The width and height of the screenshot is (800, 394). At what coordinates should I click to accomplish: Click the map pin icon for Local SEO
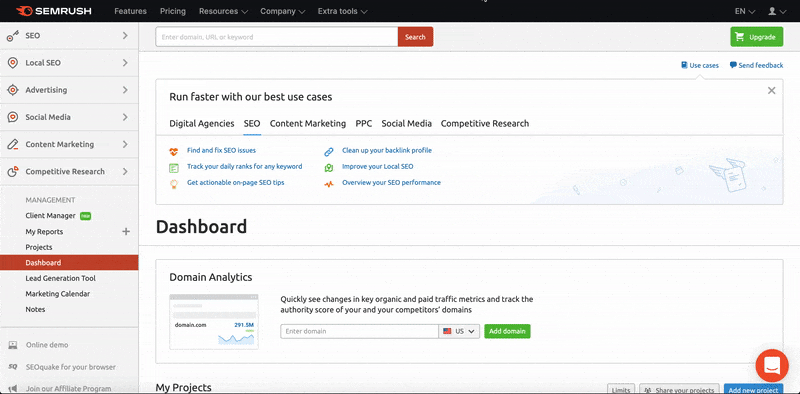(329, 167)
